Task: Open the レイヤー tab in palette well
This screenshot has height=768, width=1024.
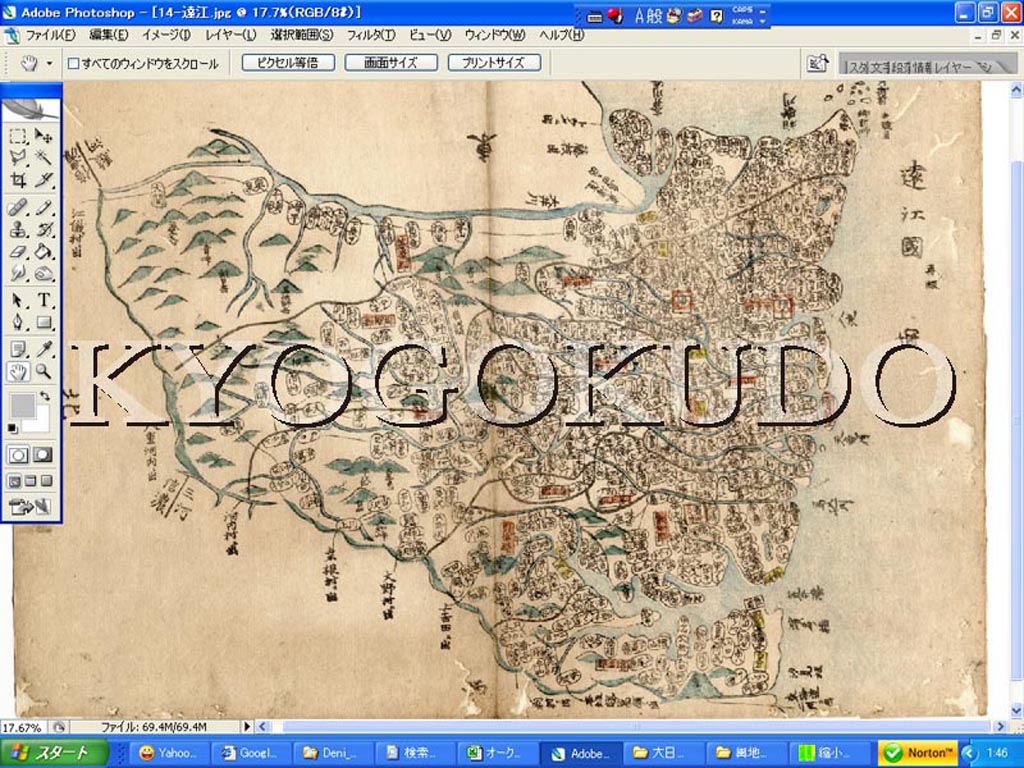Action: pos(954,67)
